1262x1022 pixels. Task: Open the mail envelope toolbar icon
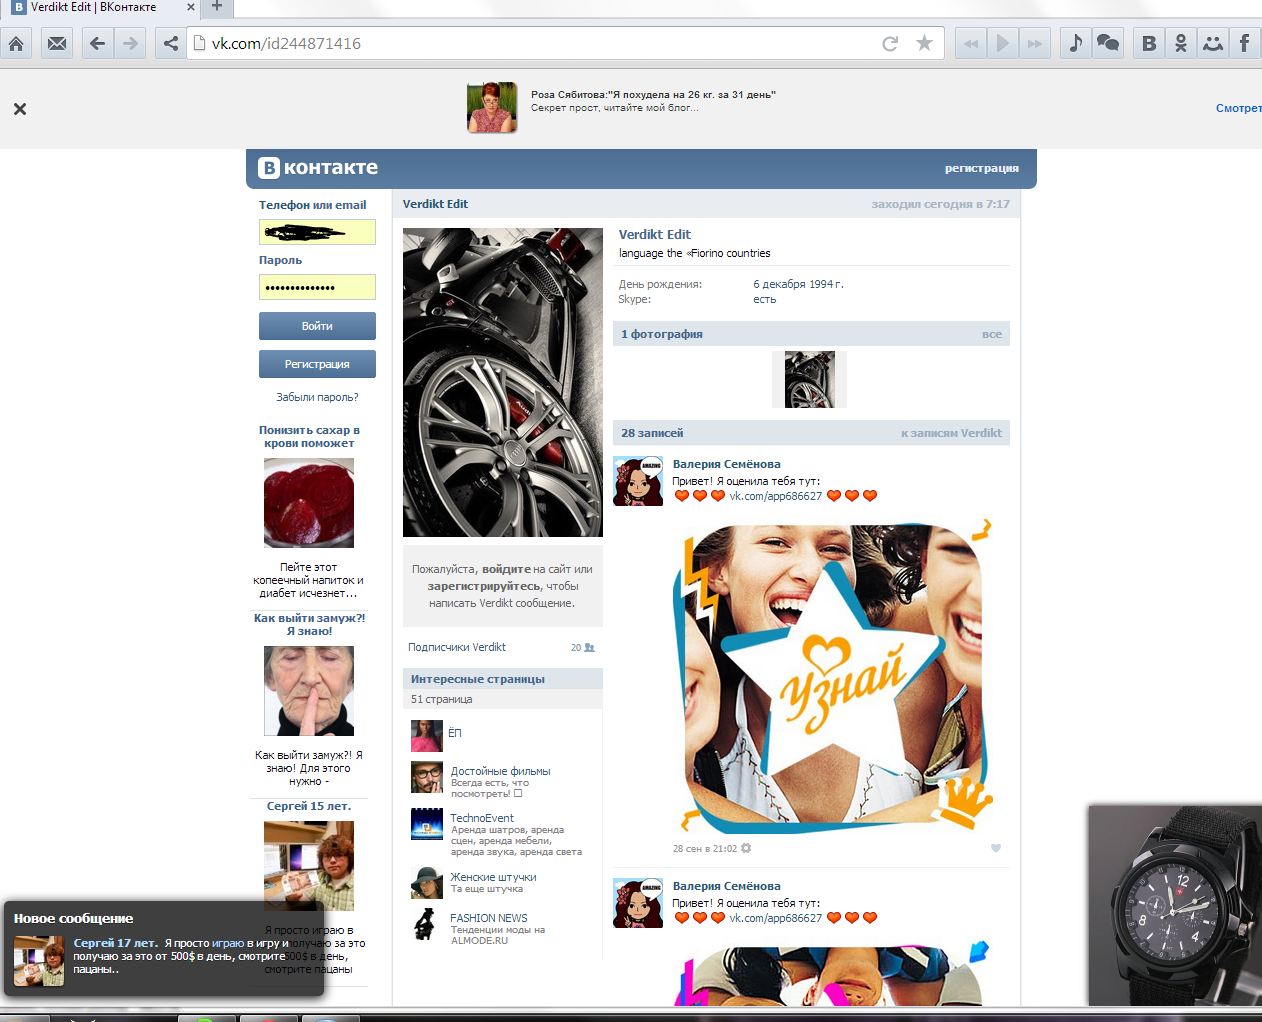point(58,43)
